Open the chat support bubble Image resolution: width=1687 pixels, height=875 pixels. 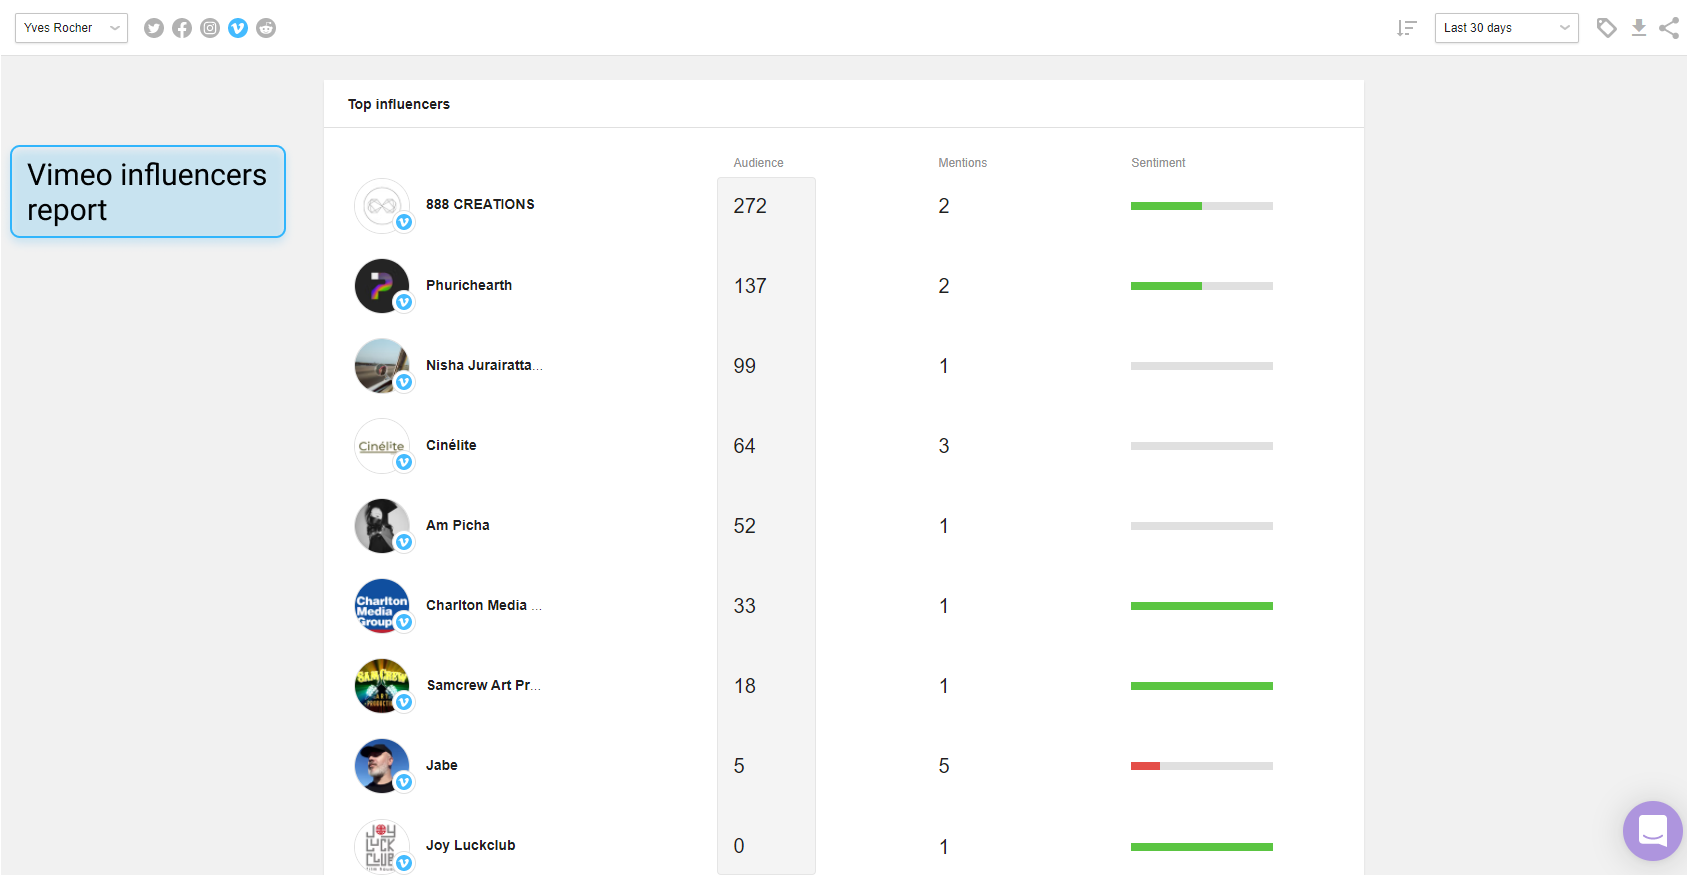coord(1653,831)
